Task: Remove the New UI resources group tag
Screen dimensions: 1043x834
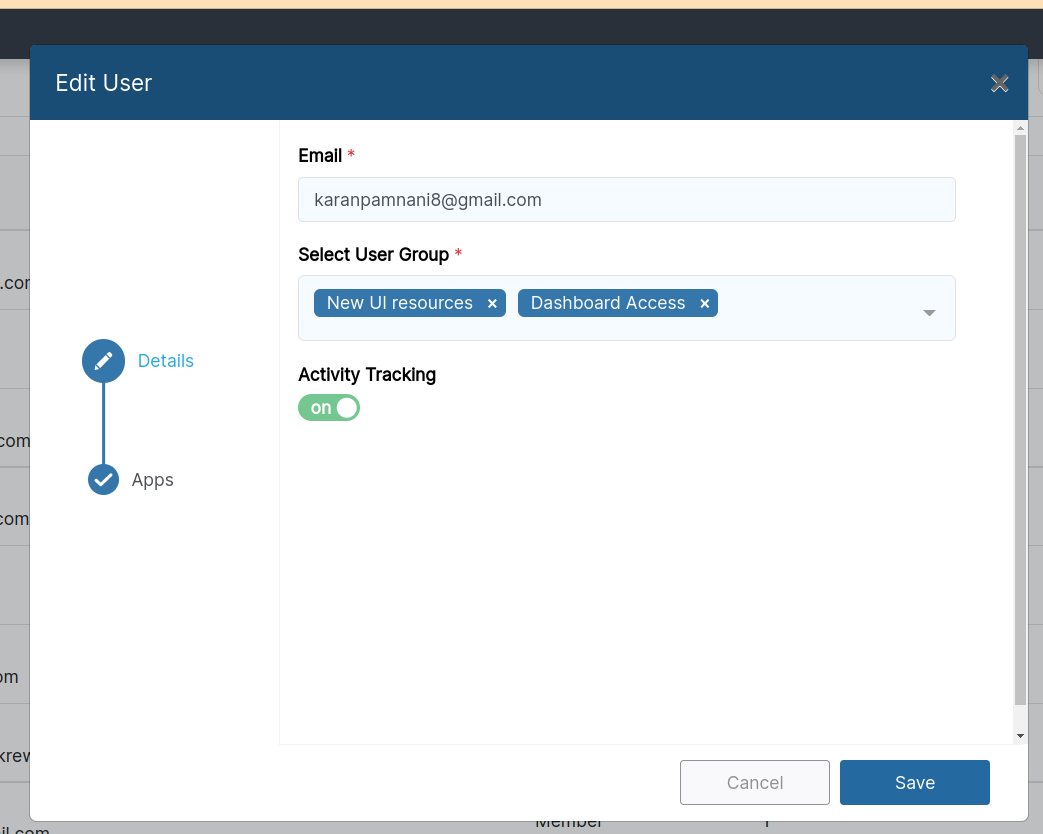Action: (492, 303)
